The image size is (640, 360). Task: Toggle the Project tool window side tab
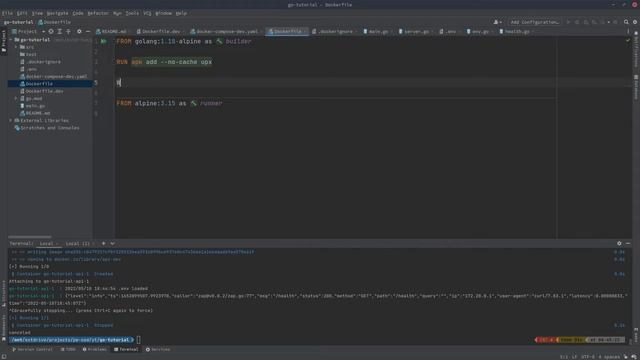pyautogui.click(x=4, y=41)
